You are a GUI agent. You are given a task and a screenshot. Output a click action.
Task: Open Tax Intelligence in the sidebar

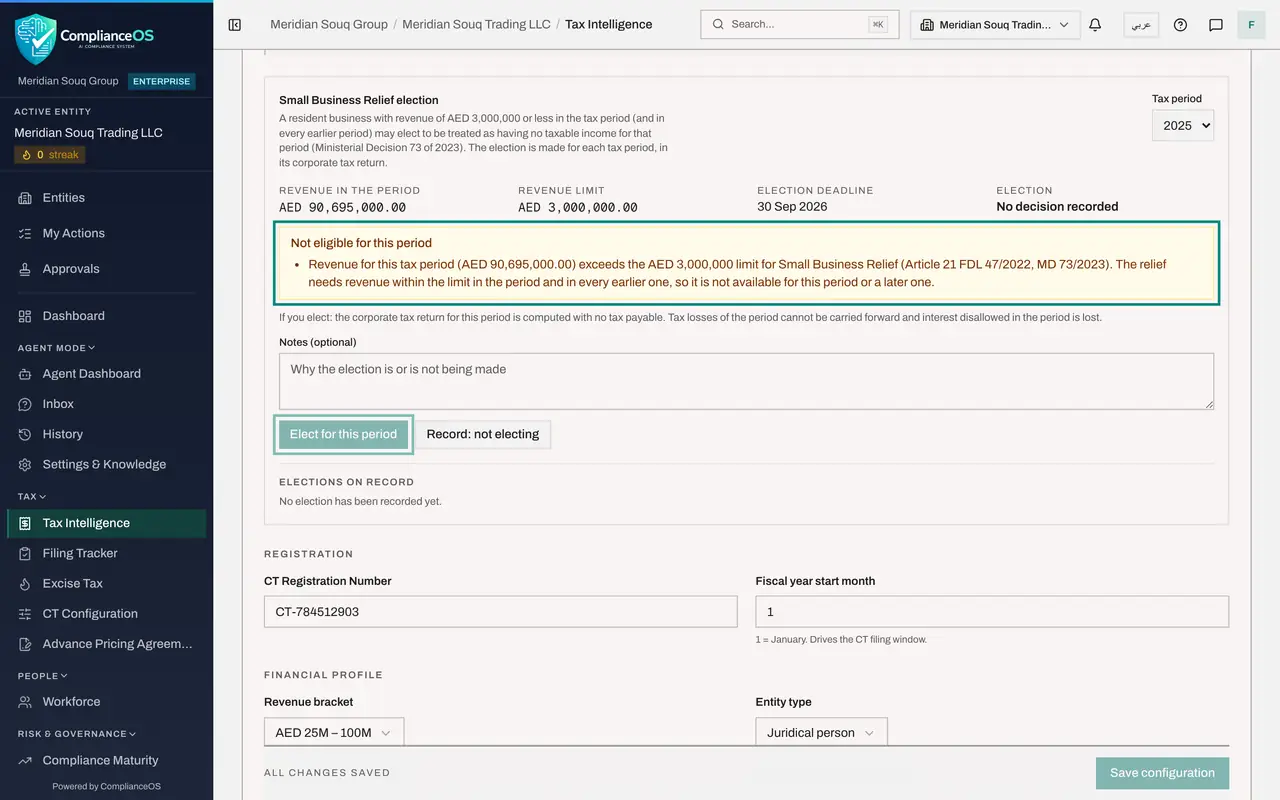coord(106,523)
